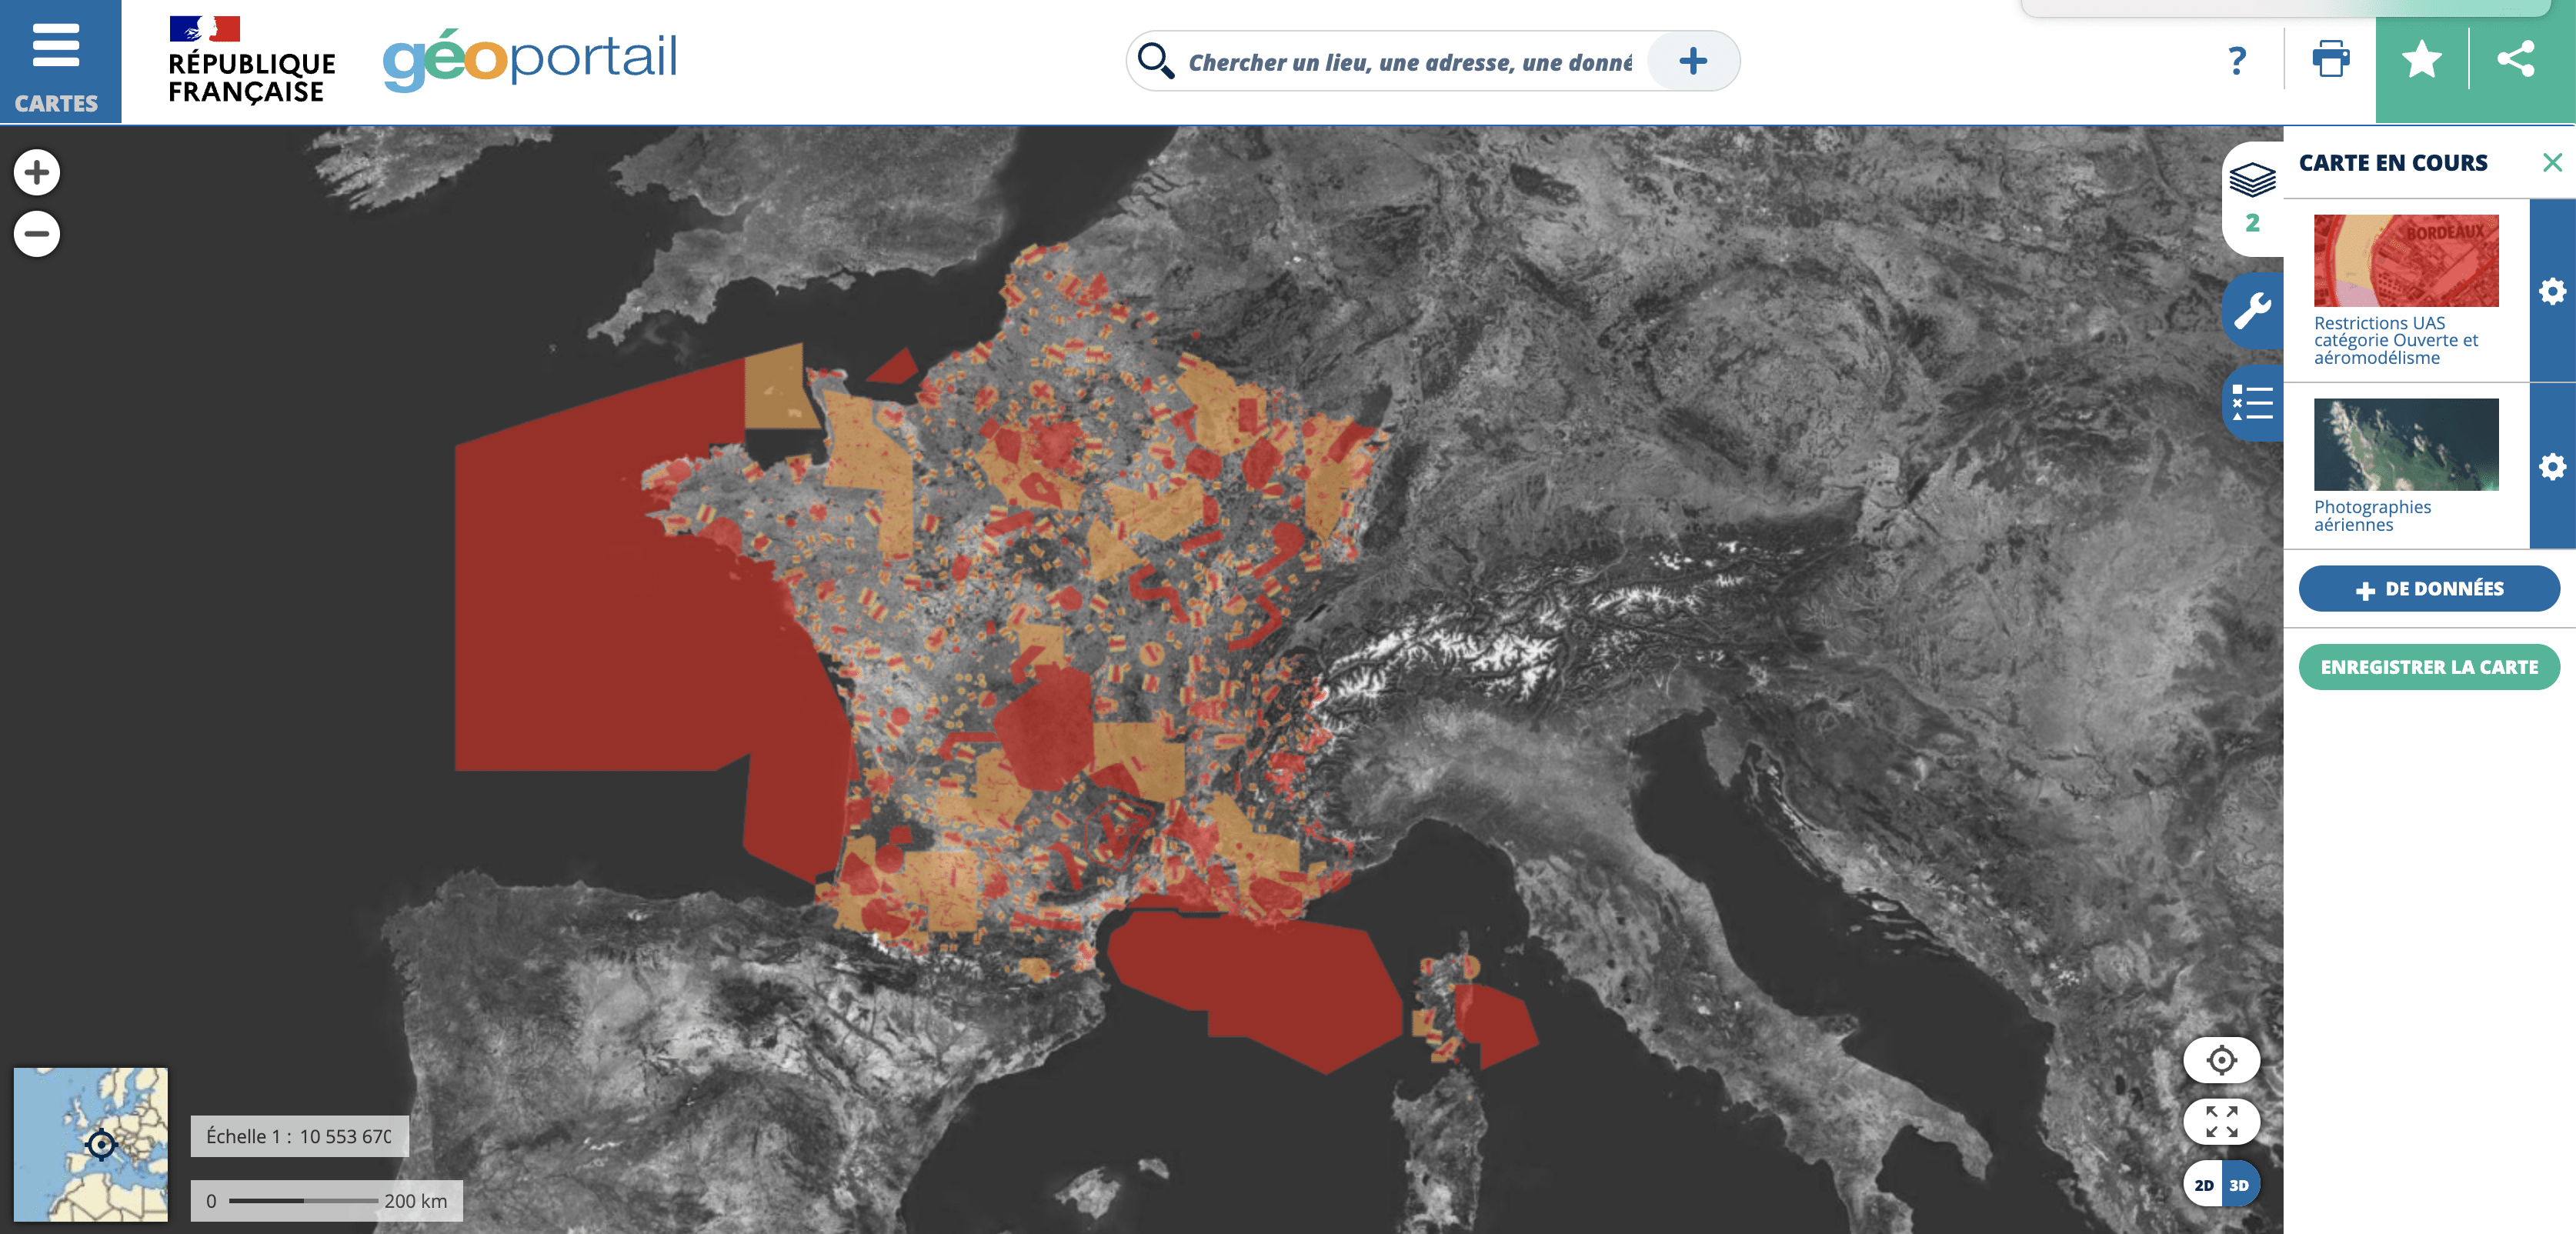
Task: Click the layer count '2' badge
Action: [x=2252, y=223]
